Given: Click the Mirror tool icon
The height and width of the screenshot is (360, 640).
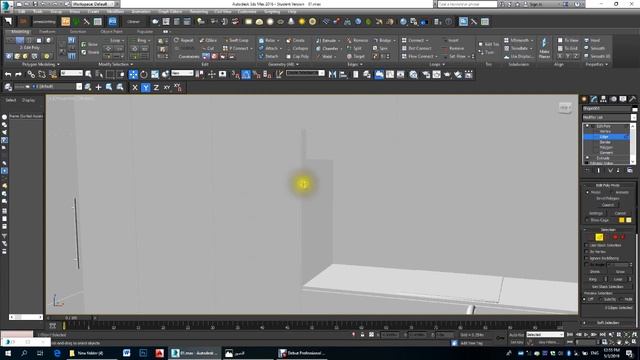Looking at the screenshot, I should tap(332, 74).
